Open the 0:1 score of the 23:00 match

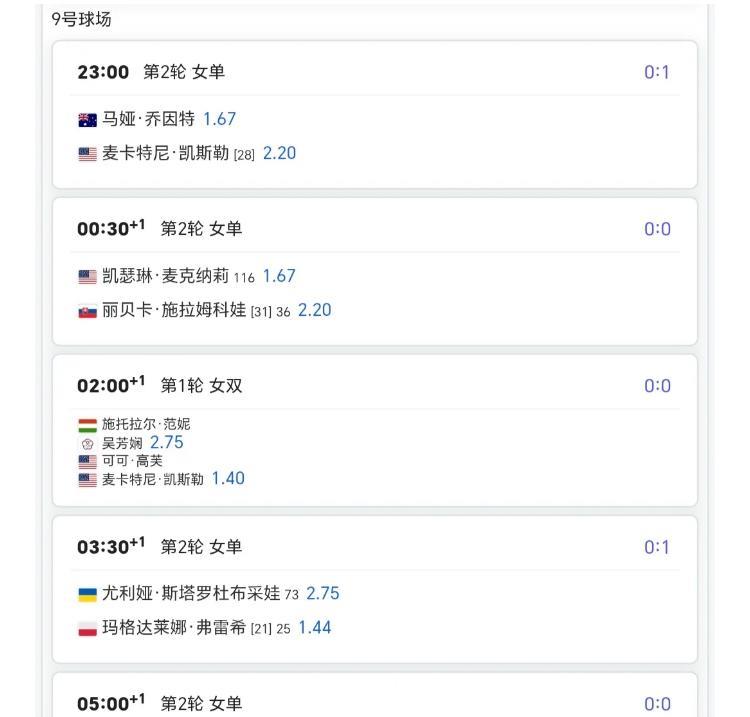656,72
